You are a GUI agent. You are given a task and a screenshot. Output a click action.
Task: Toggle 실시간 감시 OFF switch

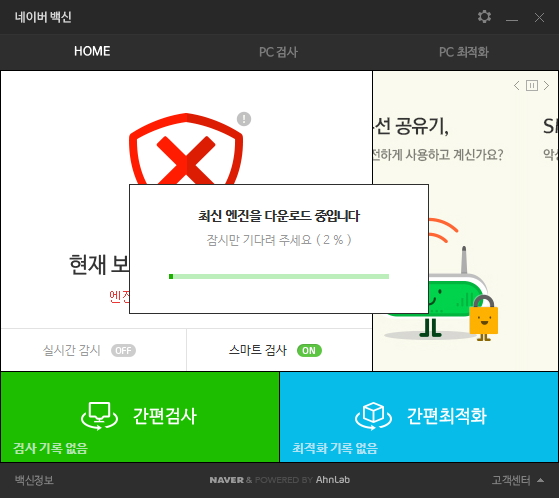click(123, 350)
